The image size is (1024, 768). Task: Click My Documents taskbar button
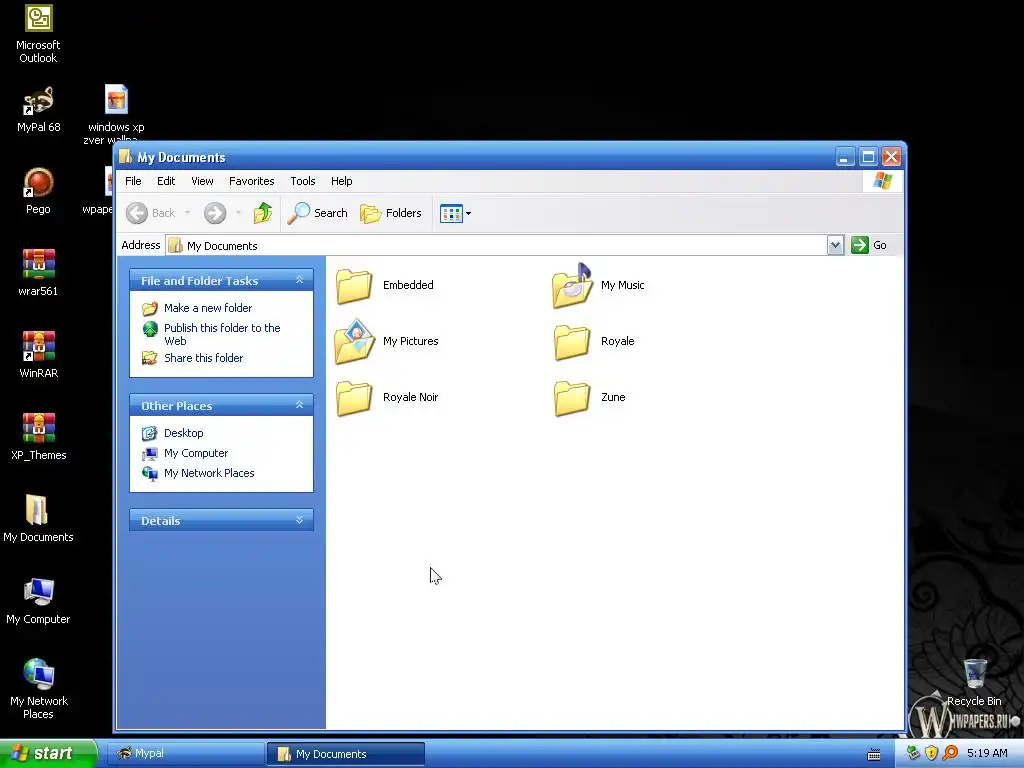[346, 754]
